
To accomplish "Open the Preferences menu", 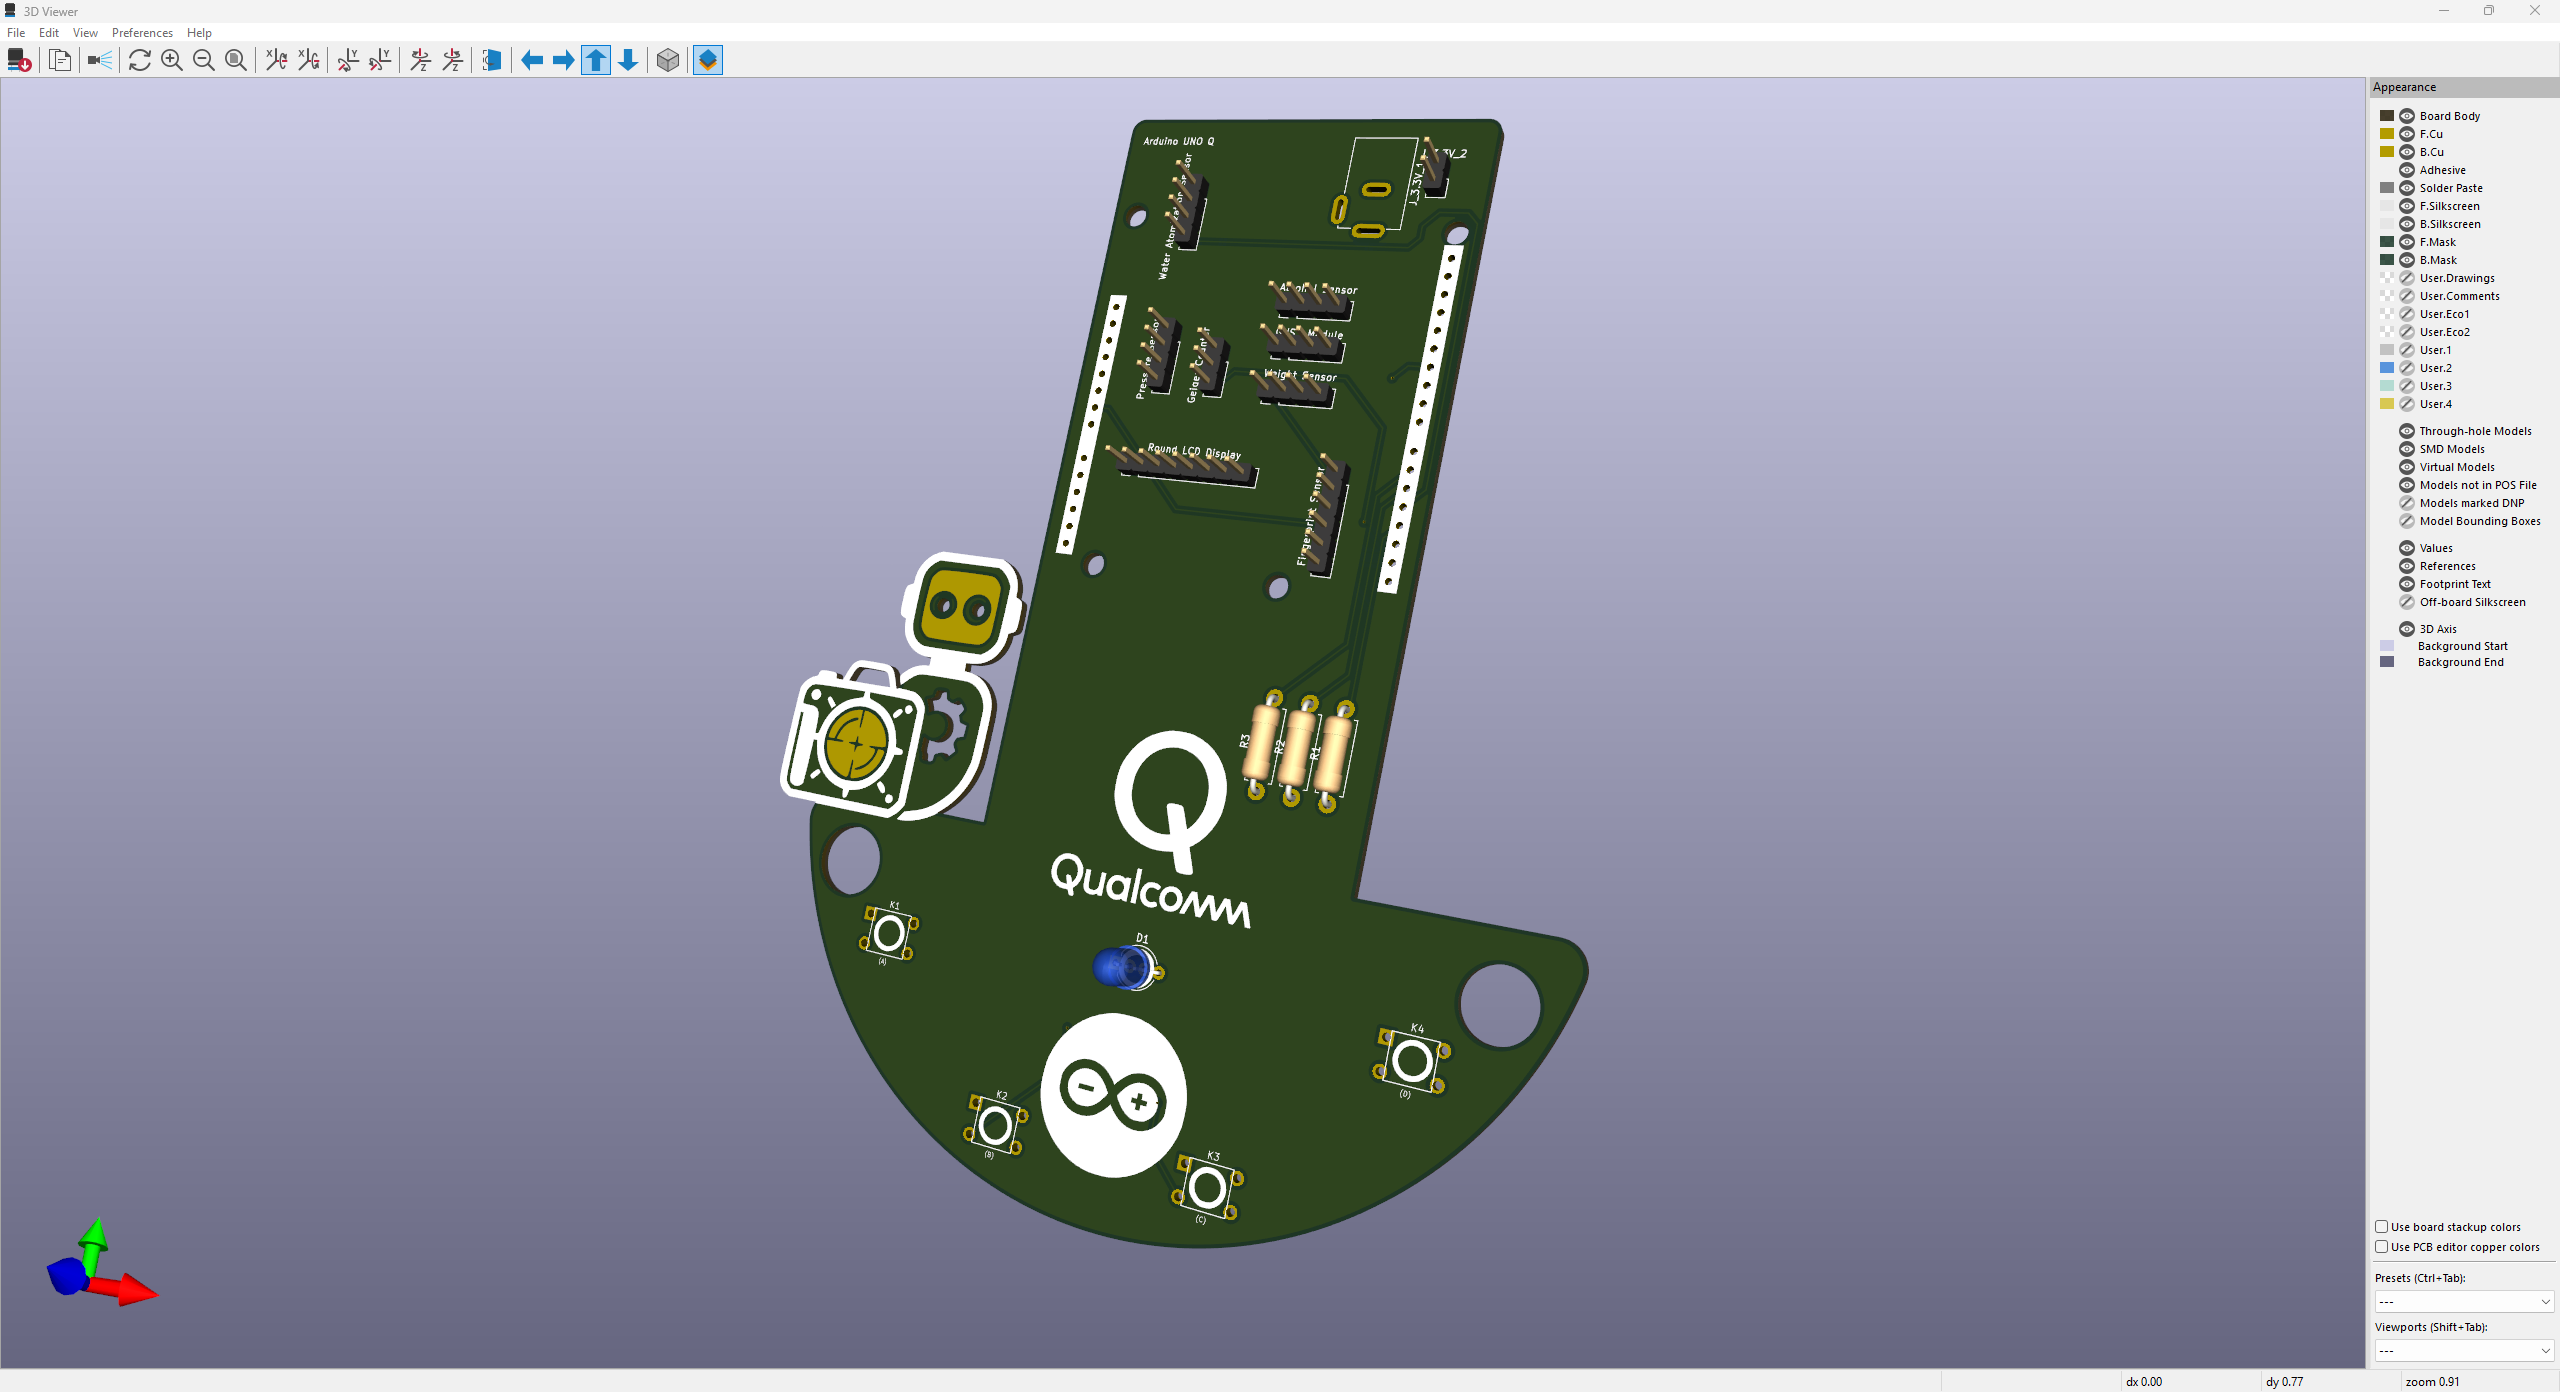I will (142, 33).
